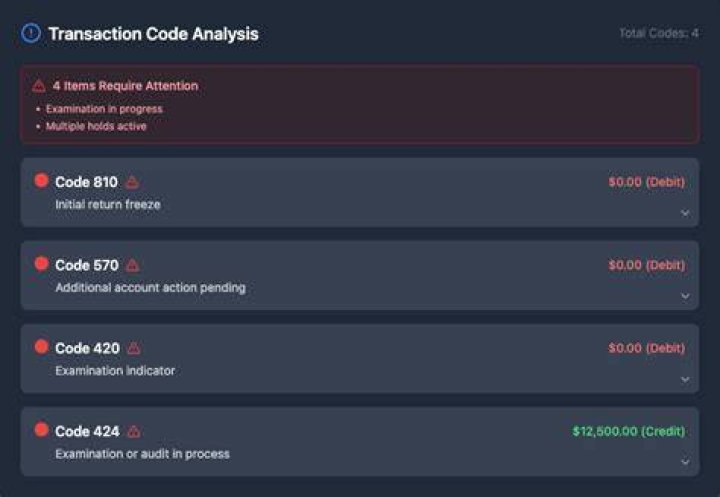Click the red status dot for Code 810
The height and width of the screenshot is (497, 720).
tap(41, 181)
